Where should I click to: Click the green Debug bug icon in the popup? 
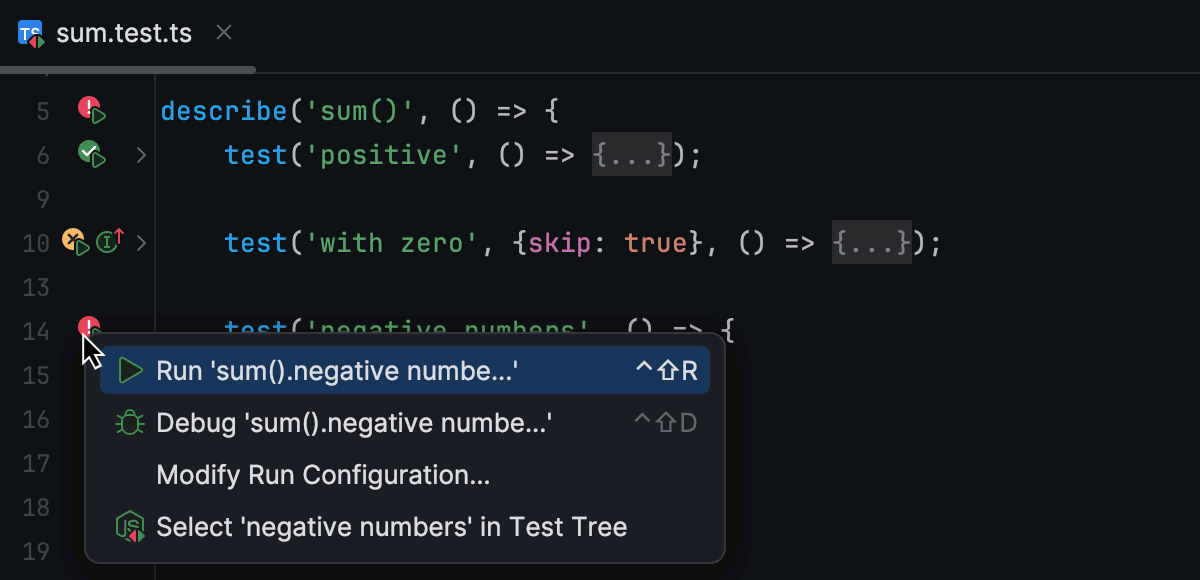(x=130, y=423)
